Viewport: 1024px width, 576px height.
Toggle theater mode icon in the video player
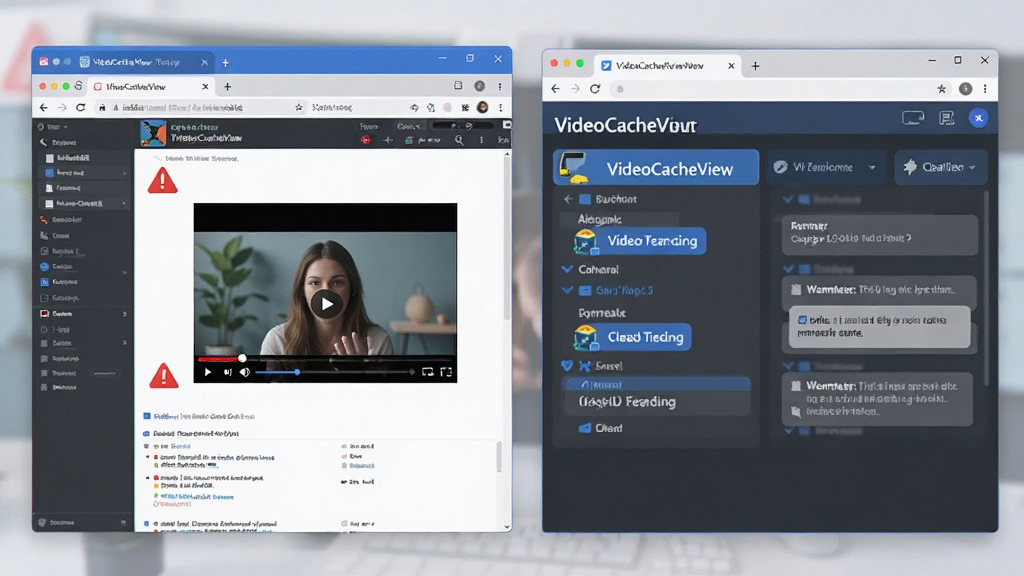pyautogui.click(x=428, y=372)
